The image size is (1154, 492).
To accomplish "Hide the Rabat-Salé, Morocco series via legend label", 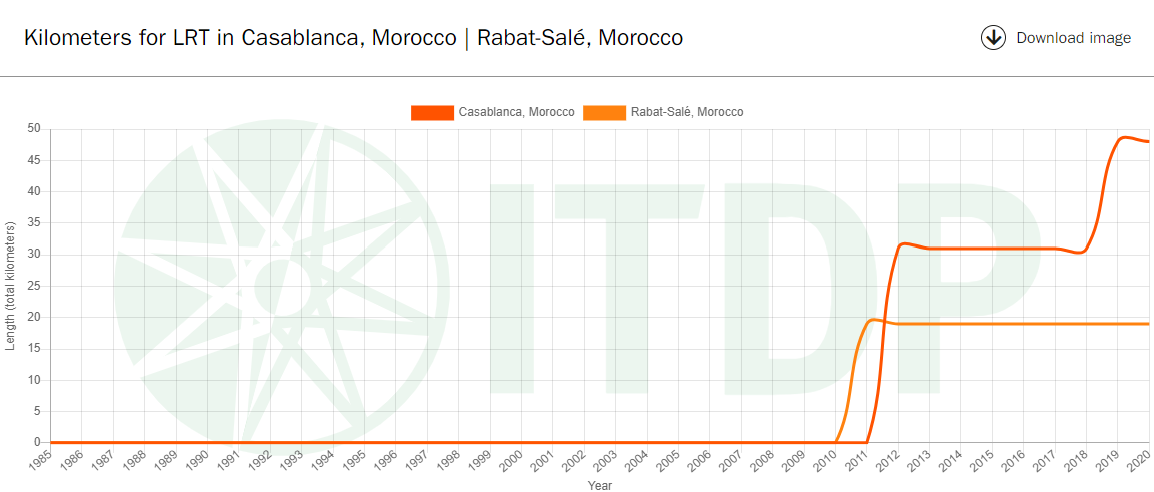I will [x=686, y=112].
